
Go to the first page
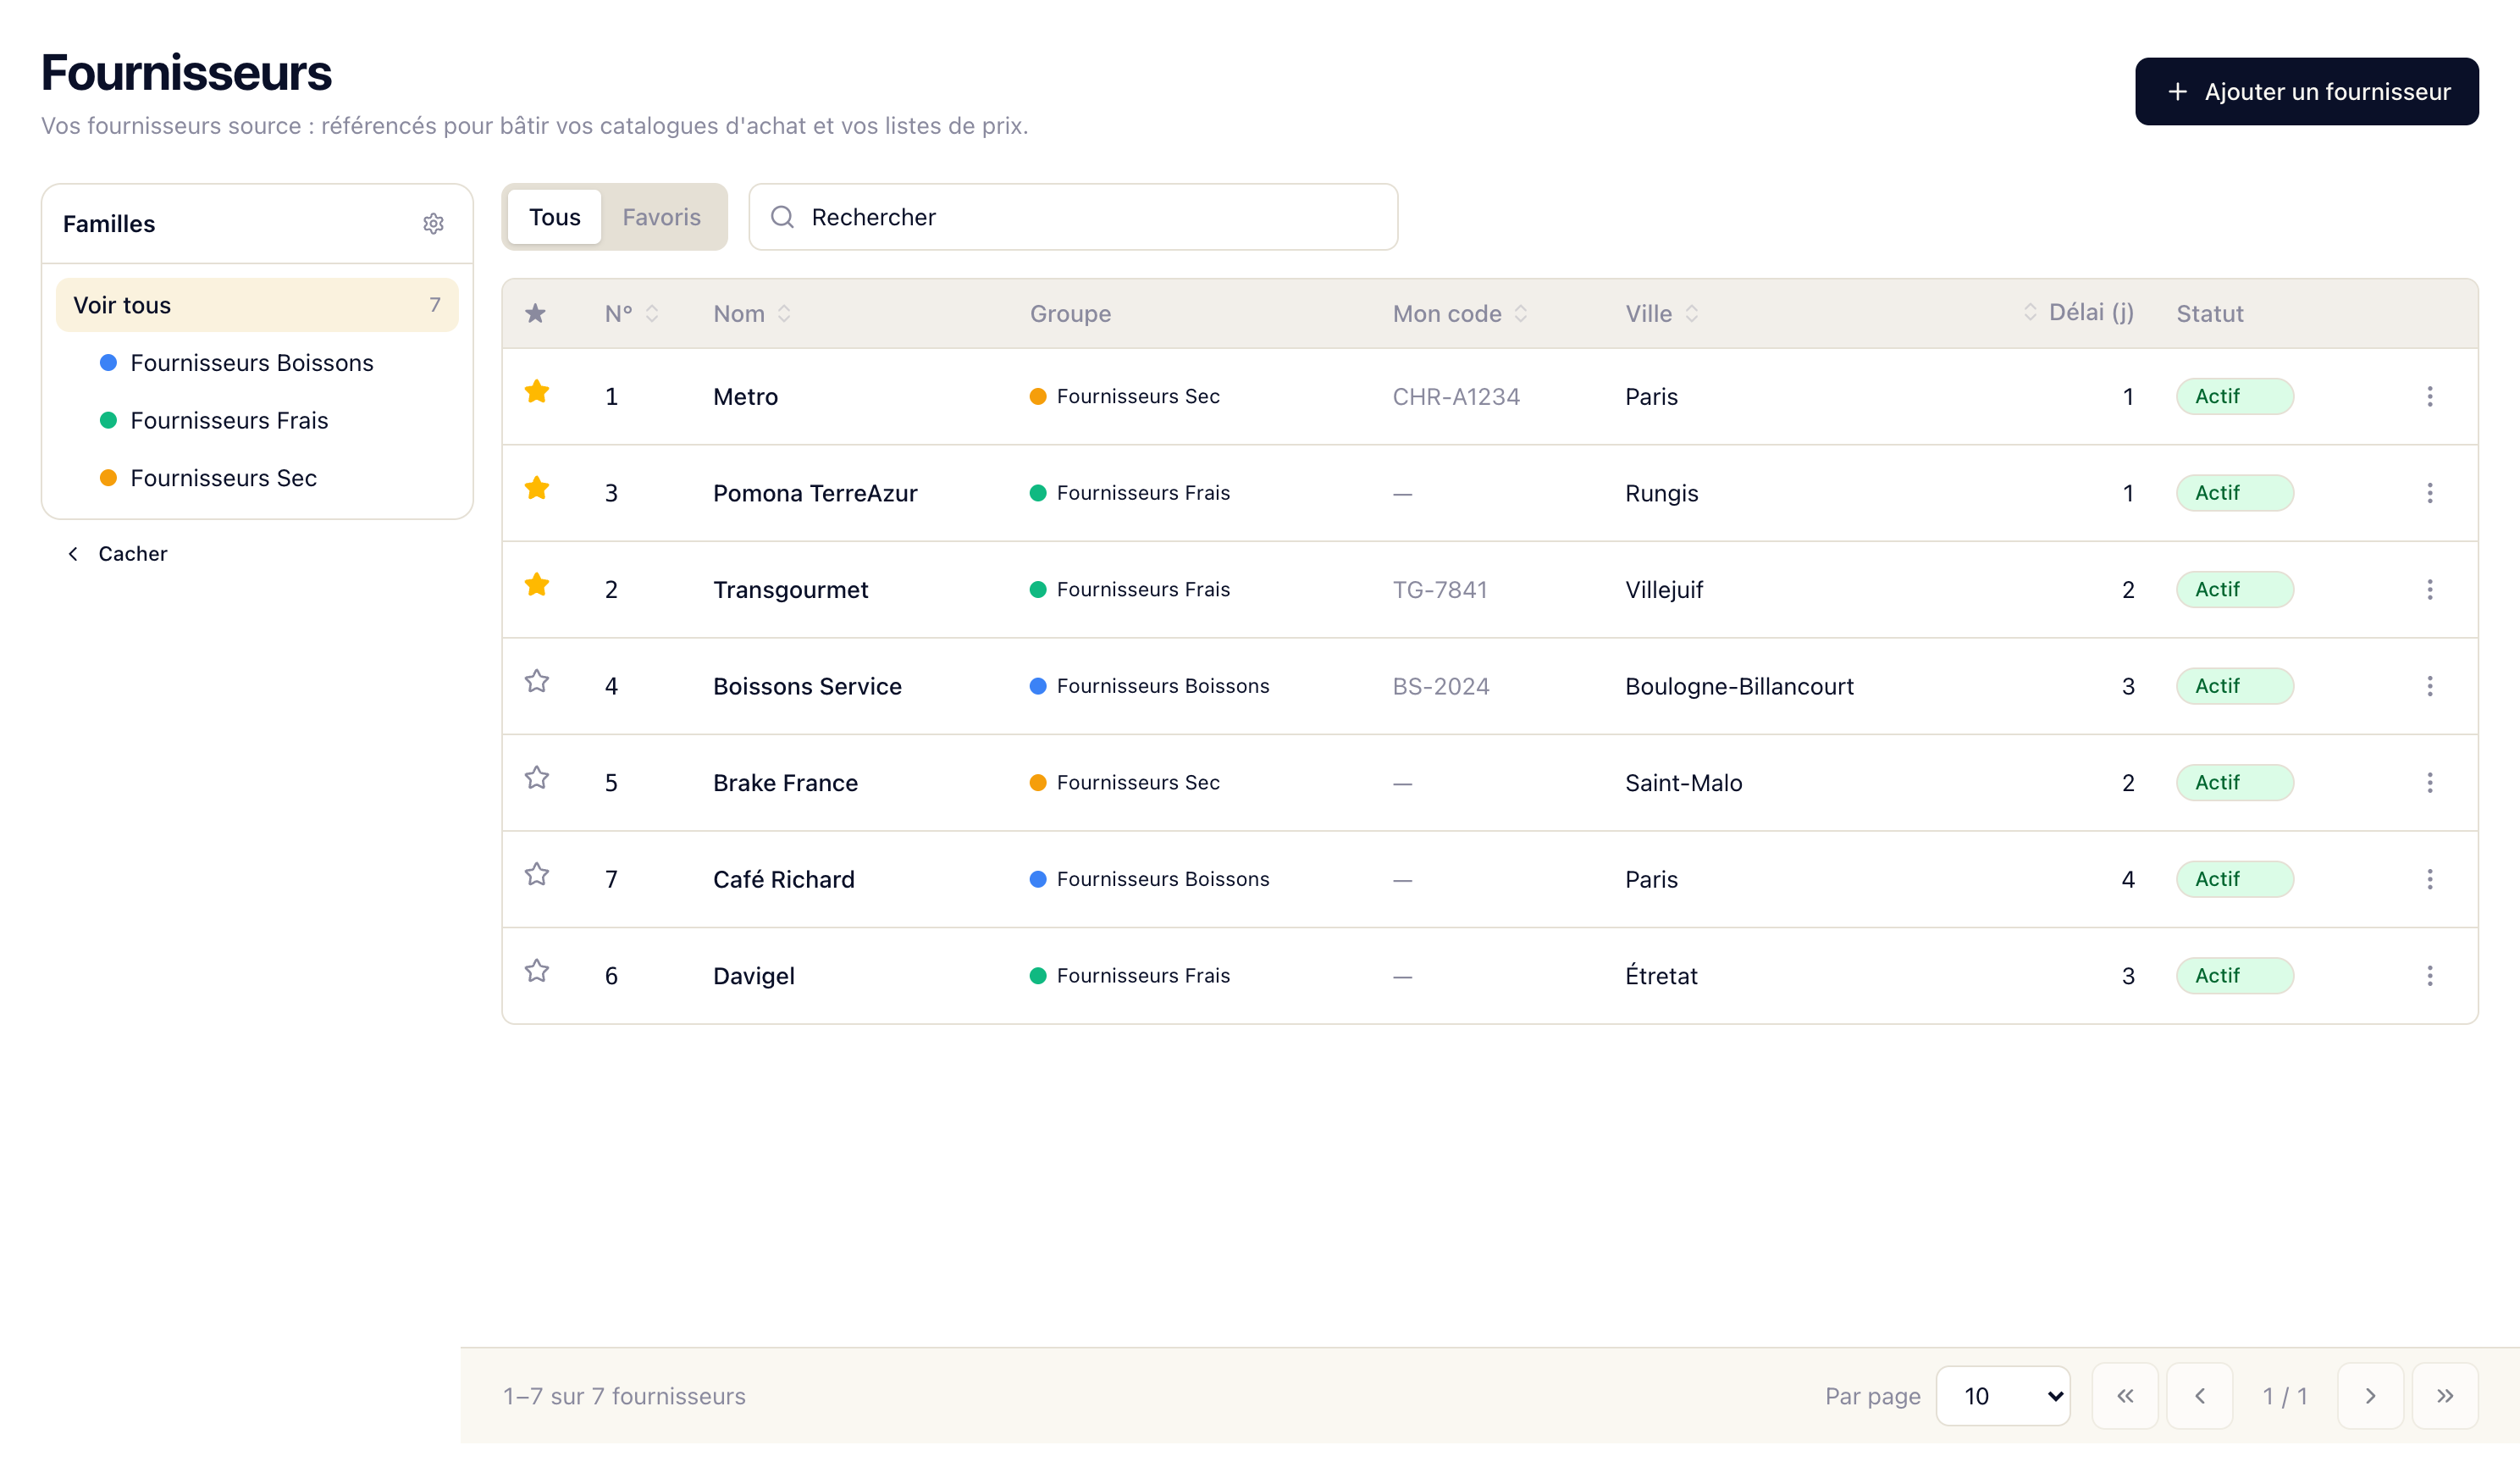2125,1396
